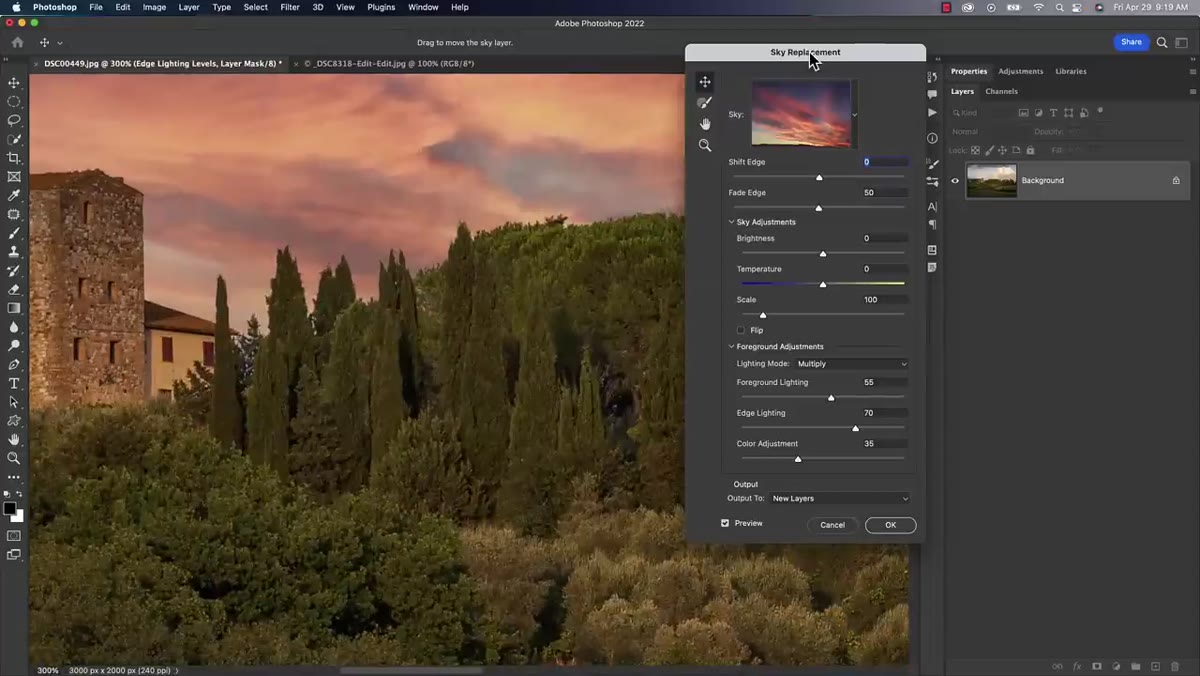The width and height of the screenshot is (1200, 676).
Task: Open the Filter menu
Action: pos(290,7)
